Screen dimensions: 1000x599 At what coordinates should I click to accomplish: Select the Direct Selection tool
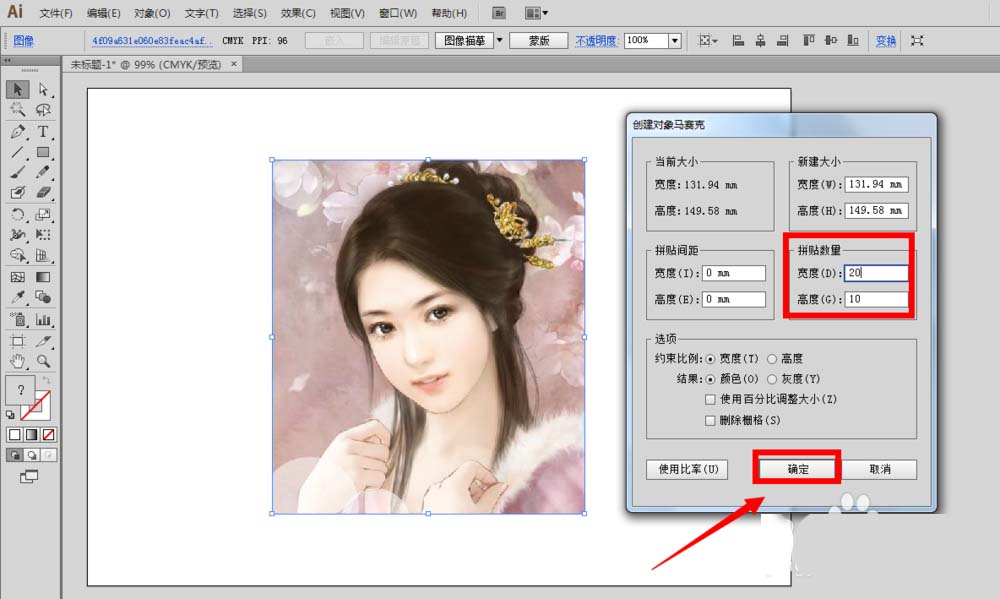pos(43,89)
